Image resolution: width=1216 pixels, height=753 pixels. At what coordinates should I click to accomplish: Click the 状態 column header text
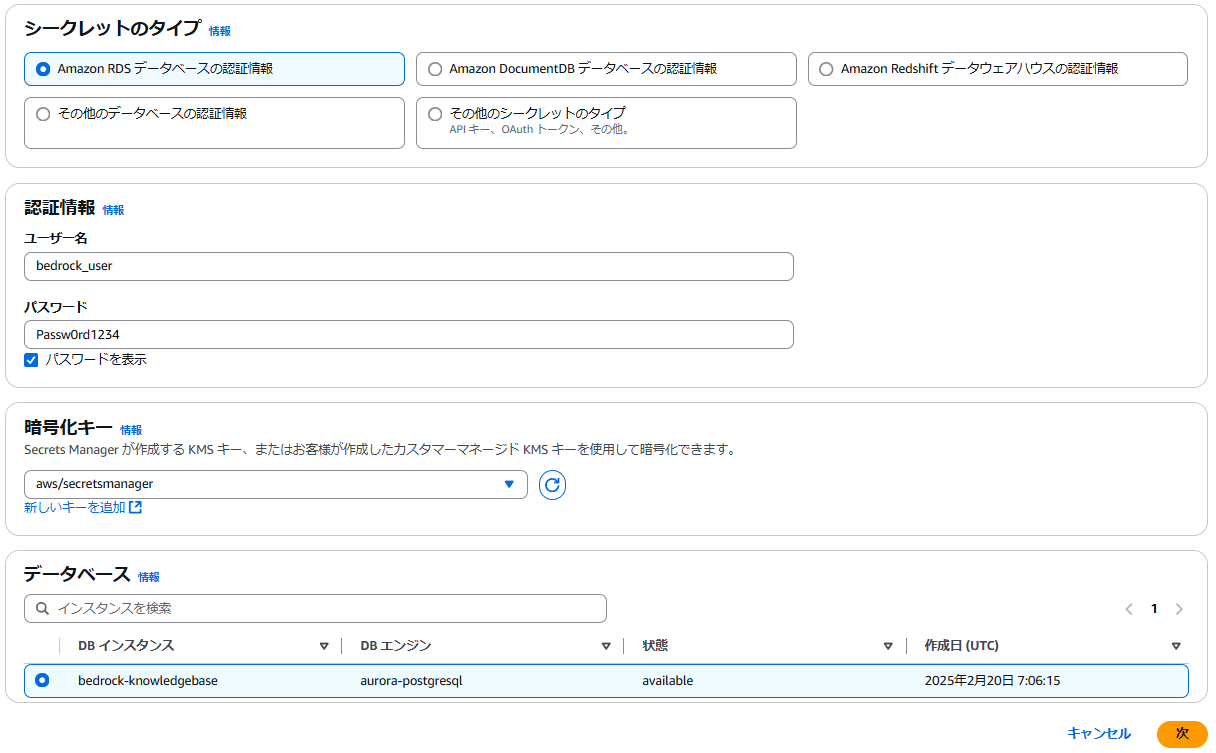[655, 646]
